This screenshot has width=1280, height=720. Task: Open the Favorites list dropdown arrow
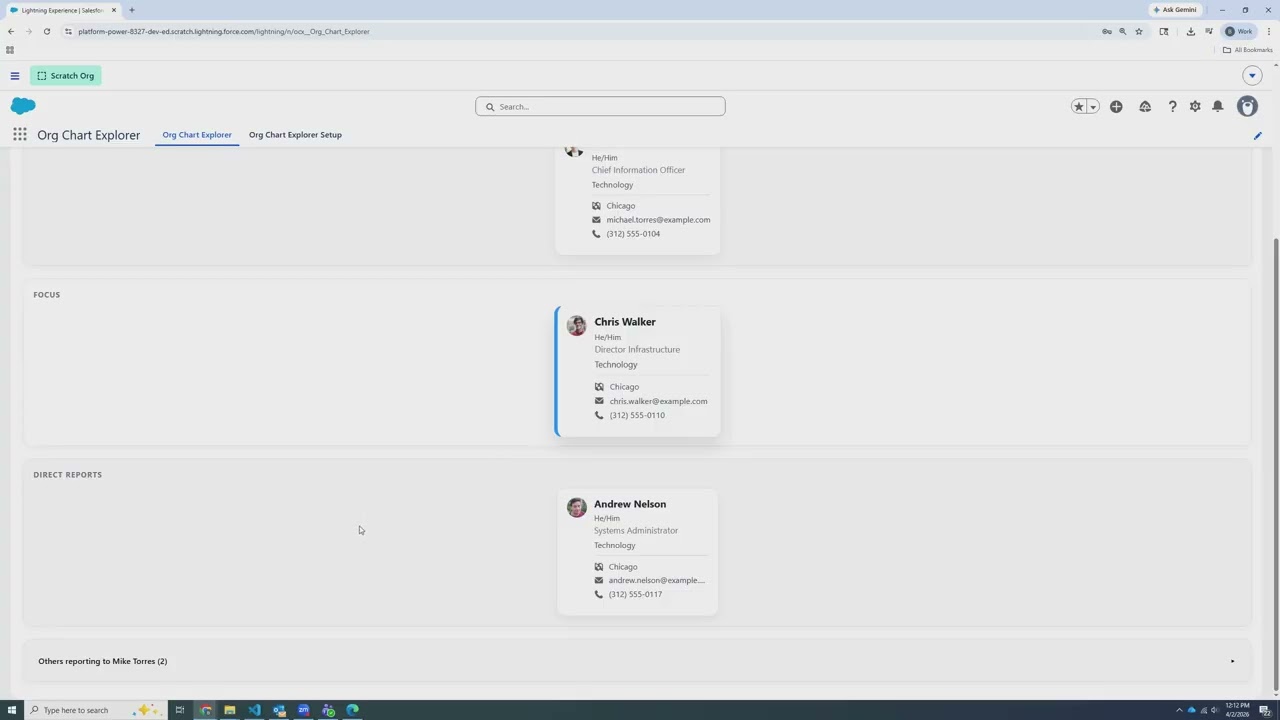pos(1093,106)
